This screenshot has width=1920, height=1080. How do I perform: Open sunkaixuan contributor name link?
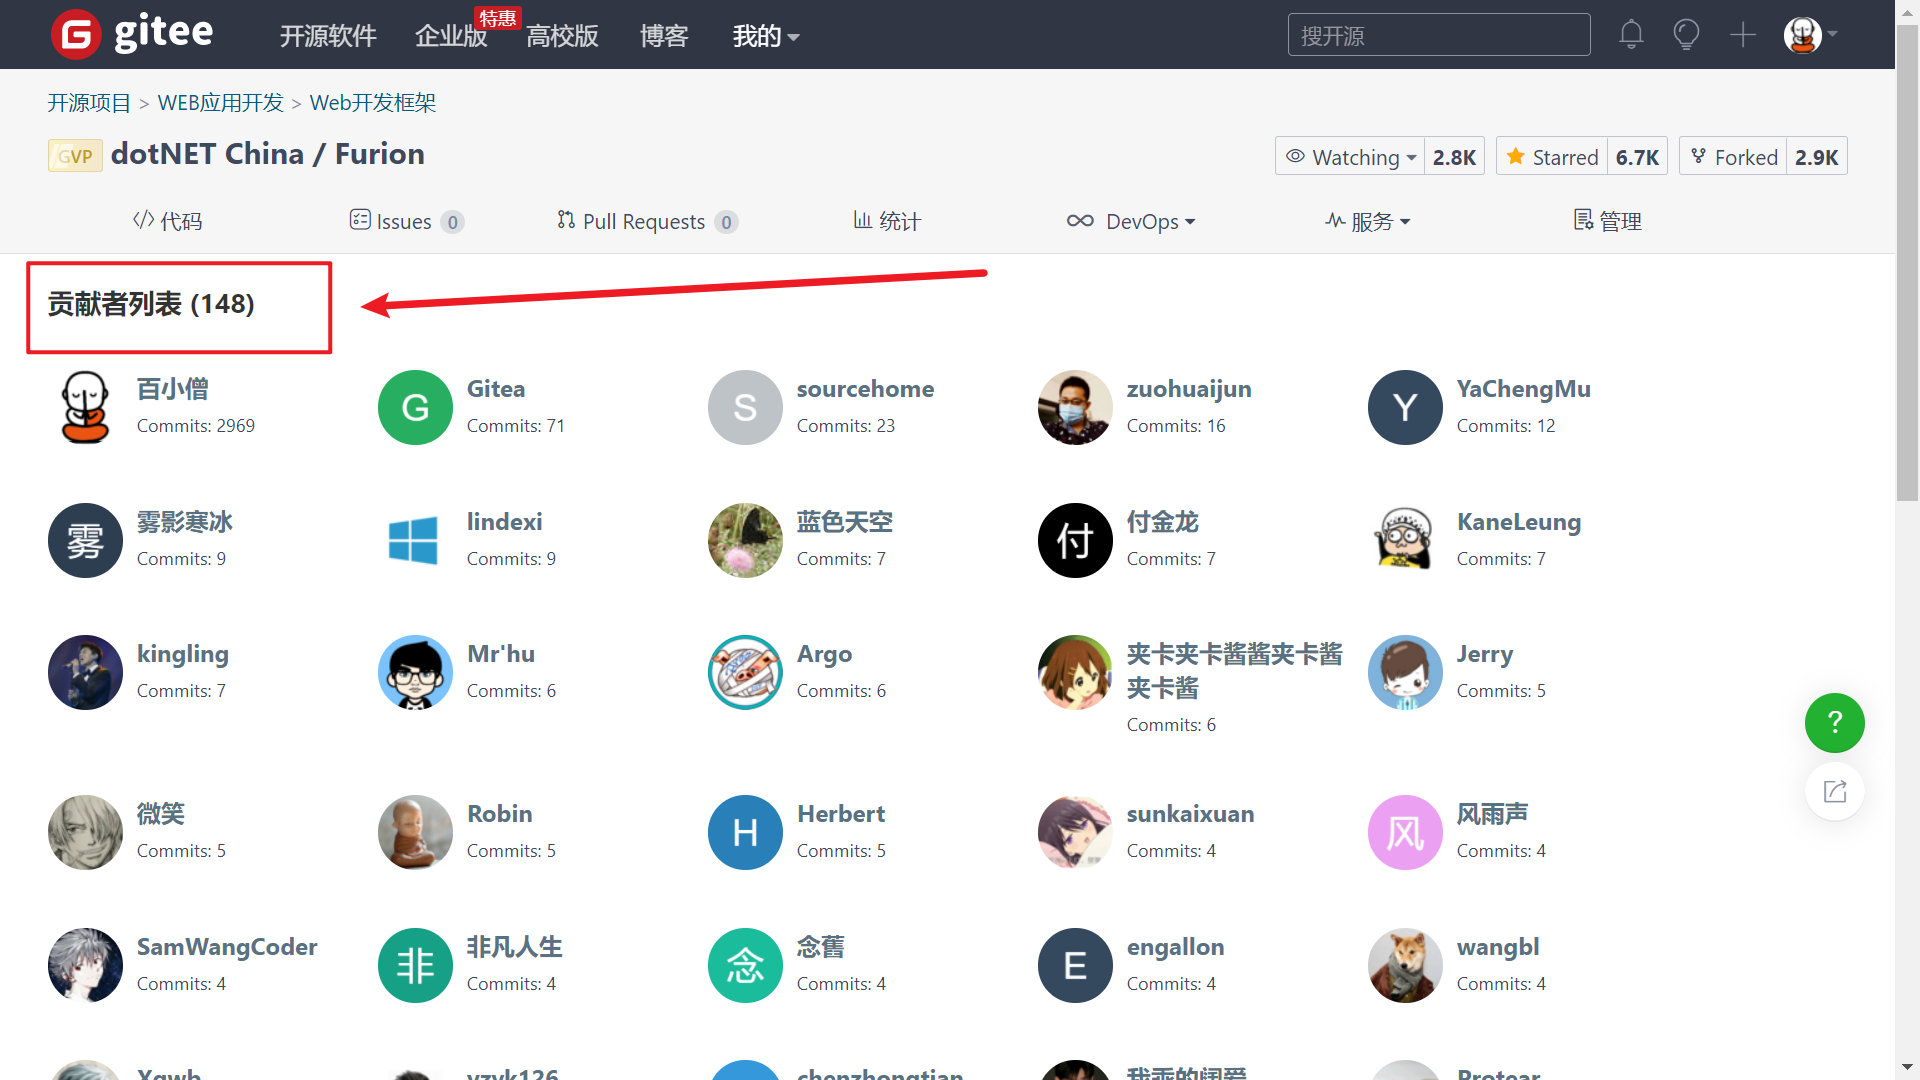tap(1190, 814)
